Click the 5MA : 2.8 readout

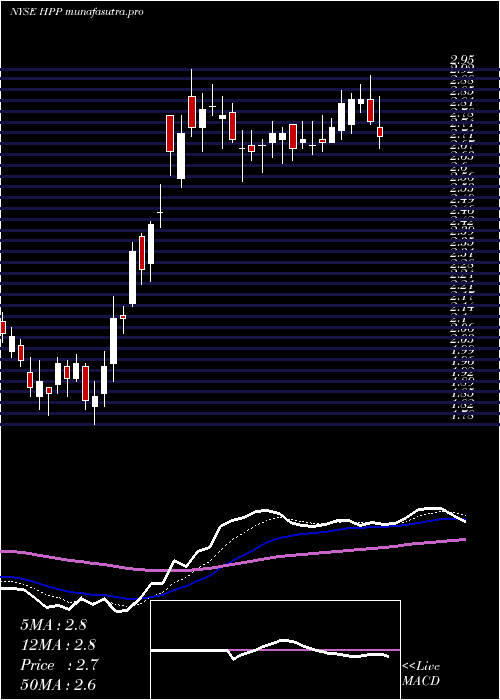tap(54, 625)
